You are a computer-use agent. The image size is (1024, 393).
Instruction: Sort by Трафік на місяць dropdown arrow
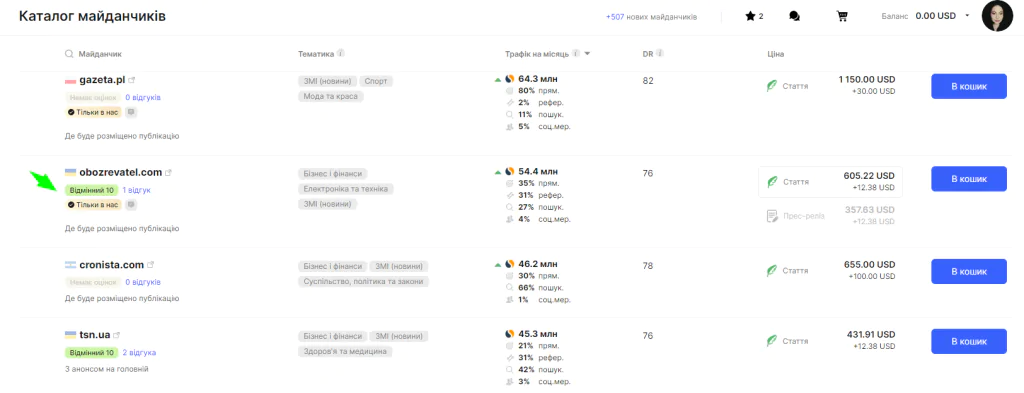587,54
